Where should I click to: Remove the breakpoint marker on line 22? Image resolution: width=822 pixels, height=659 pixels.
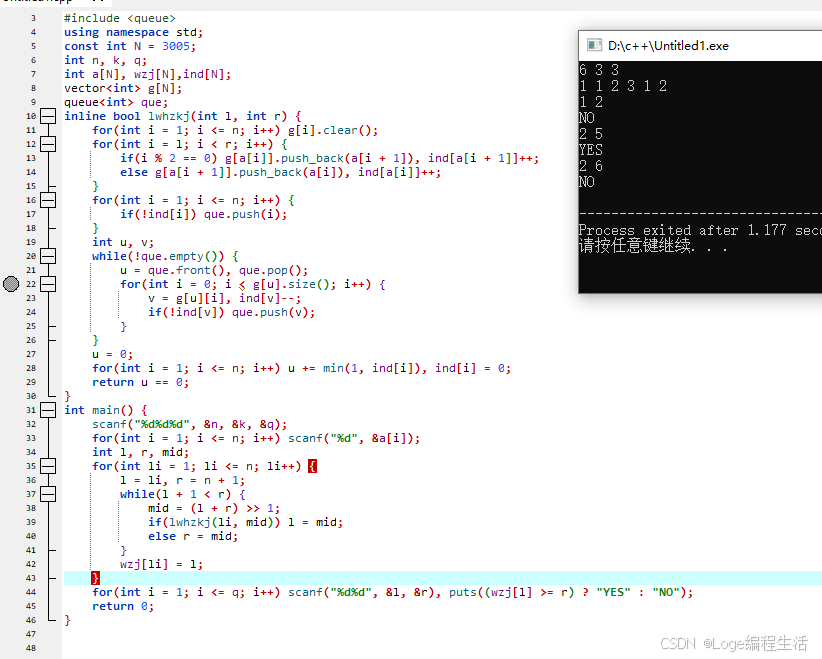tap(11, 284)
